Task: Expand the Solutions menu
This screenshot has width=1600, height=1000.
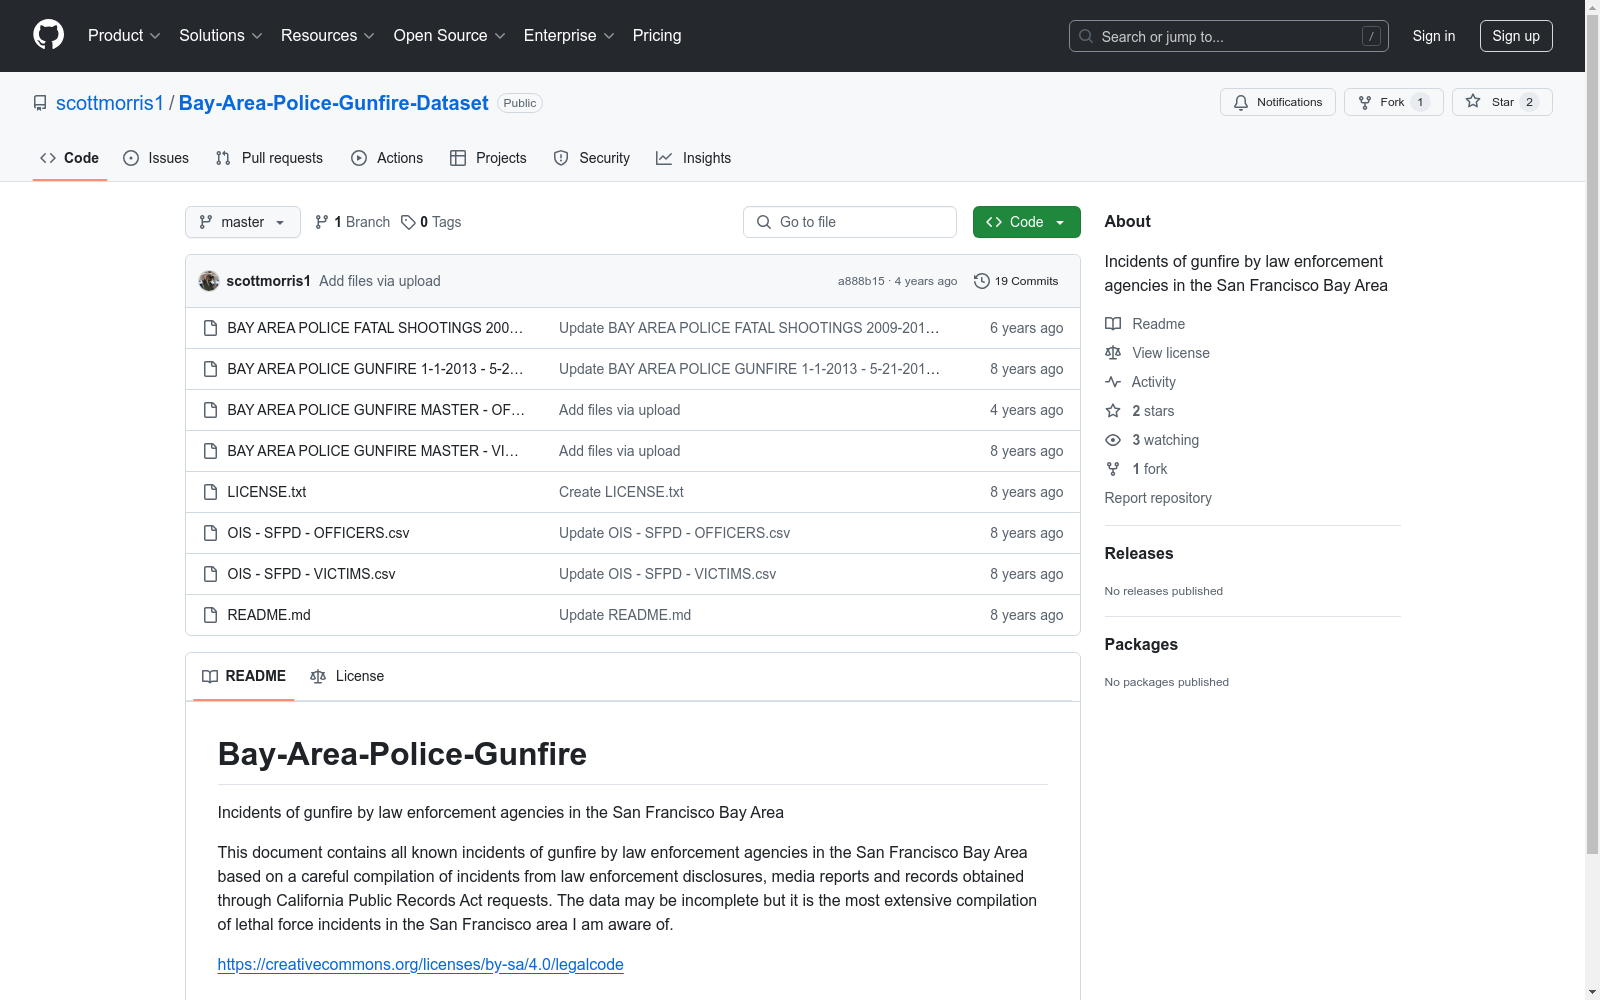Action: click(221, 36)
